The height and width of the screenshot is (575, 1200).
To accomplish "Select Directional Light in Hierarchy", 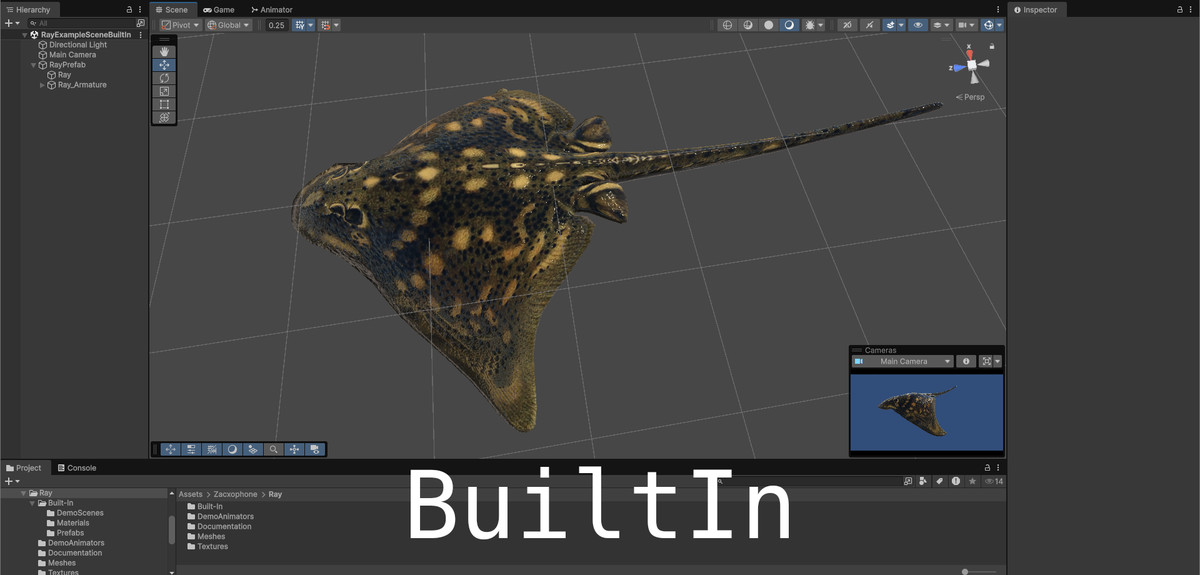I will coord(78,45).
